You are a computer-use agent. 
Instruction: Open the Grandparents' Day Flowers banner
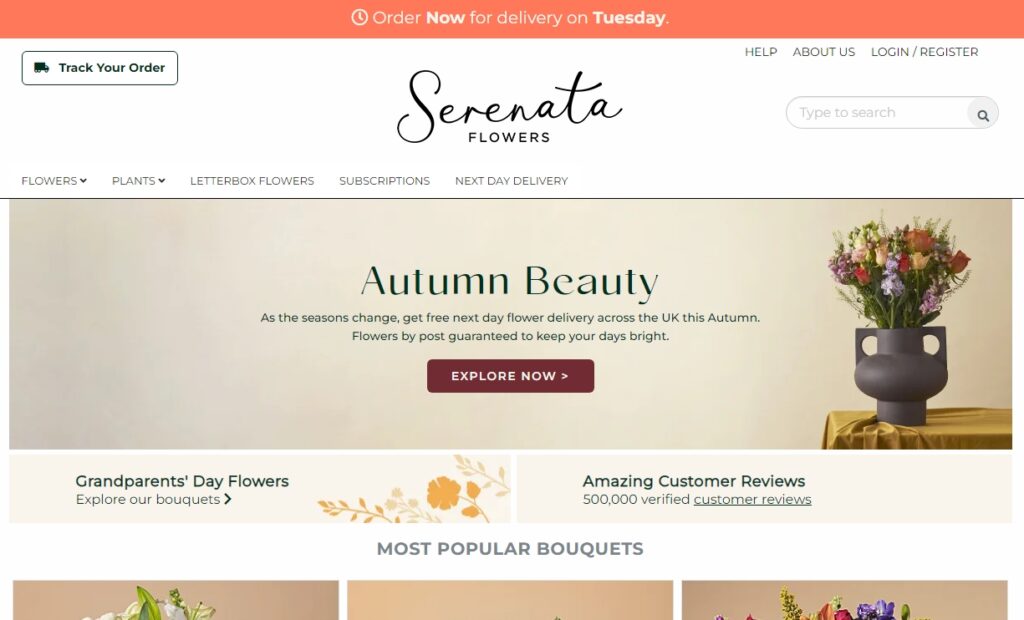pyautogui.click(x=260, y=489)
